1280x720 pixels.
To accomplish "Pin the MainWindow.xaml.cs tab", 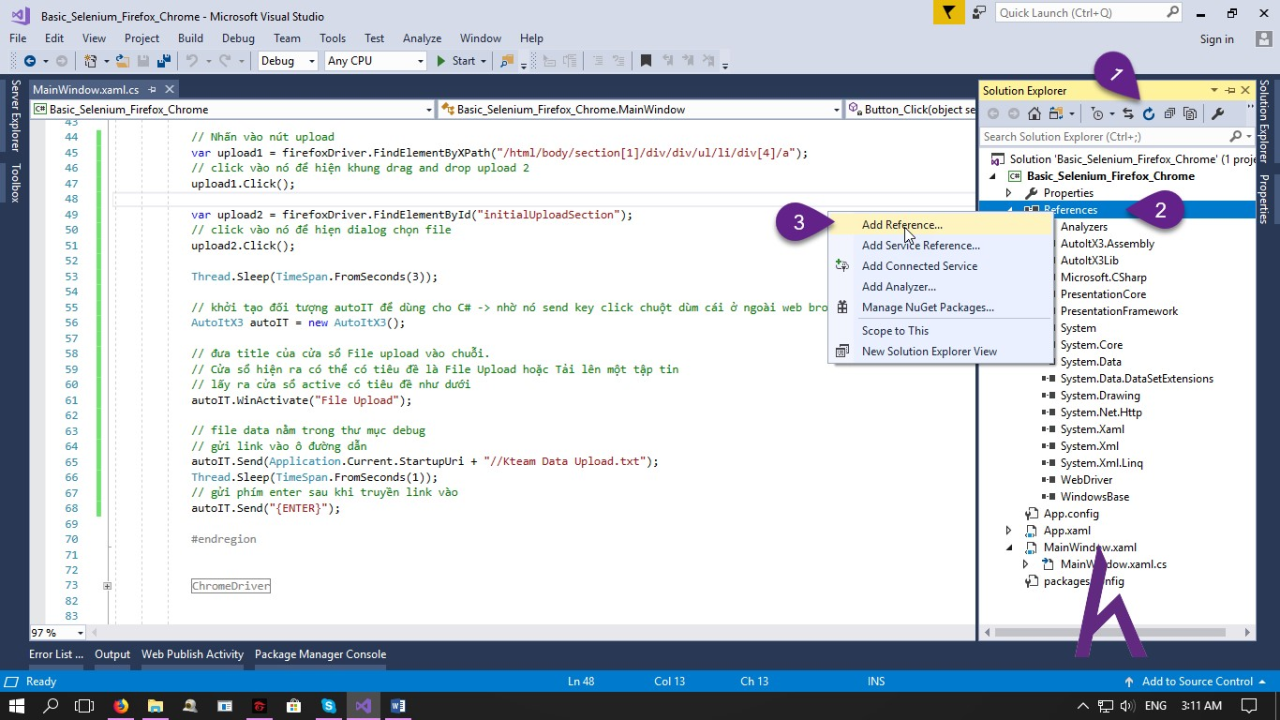I will click(152, 90).
